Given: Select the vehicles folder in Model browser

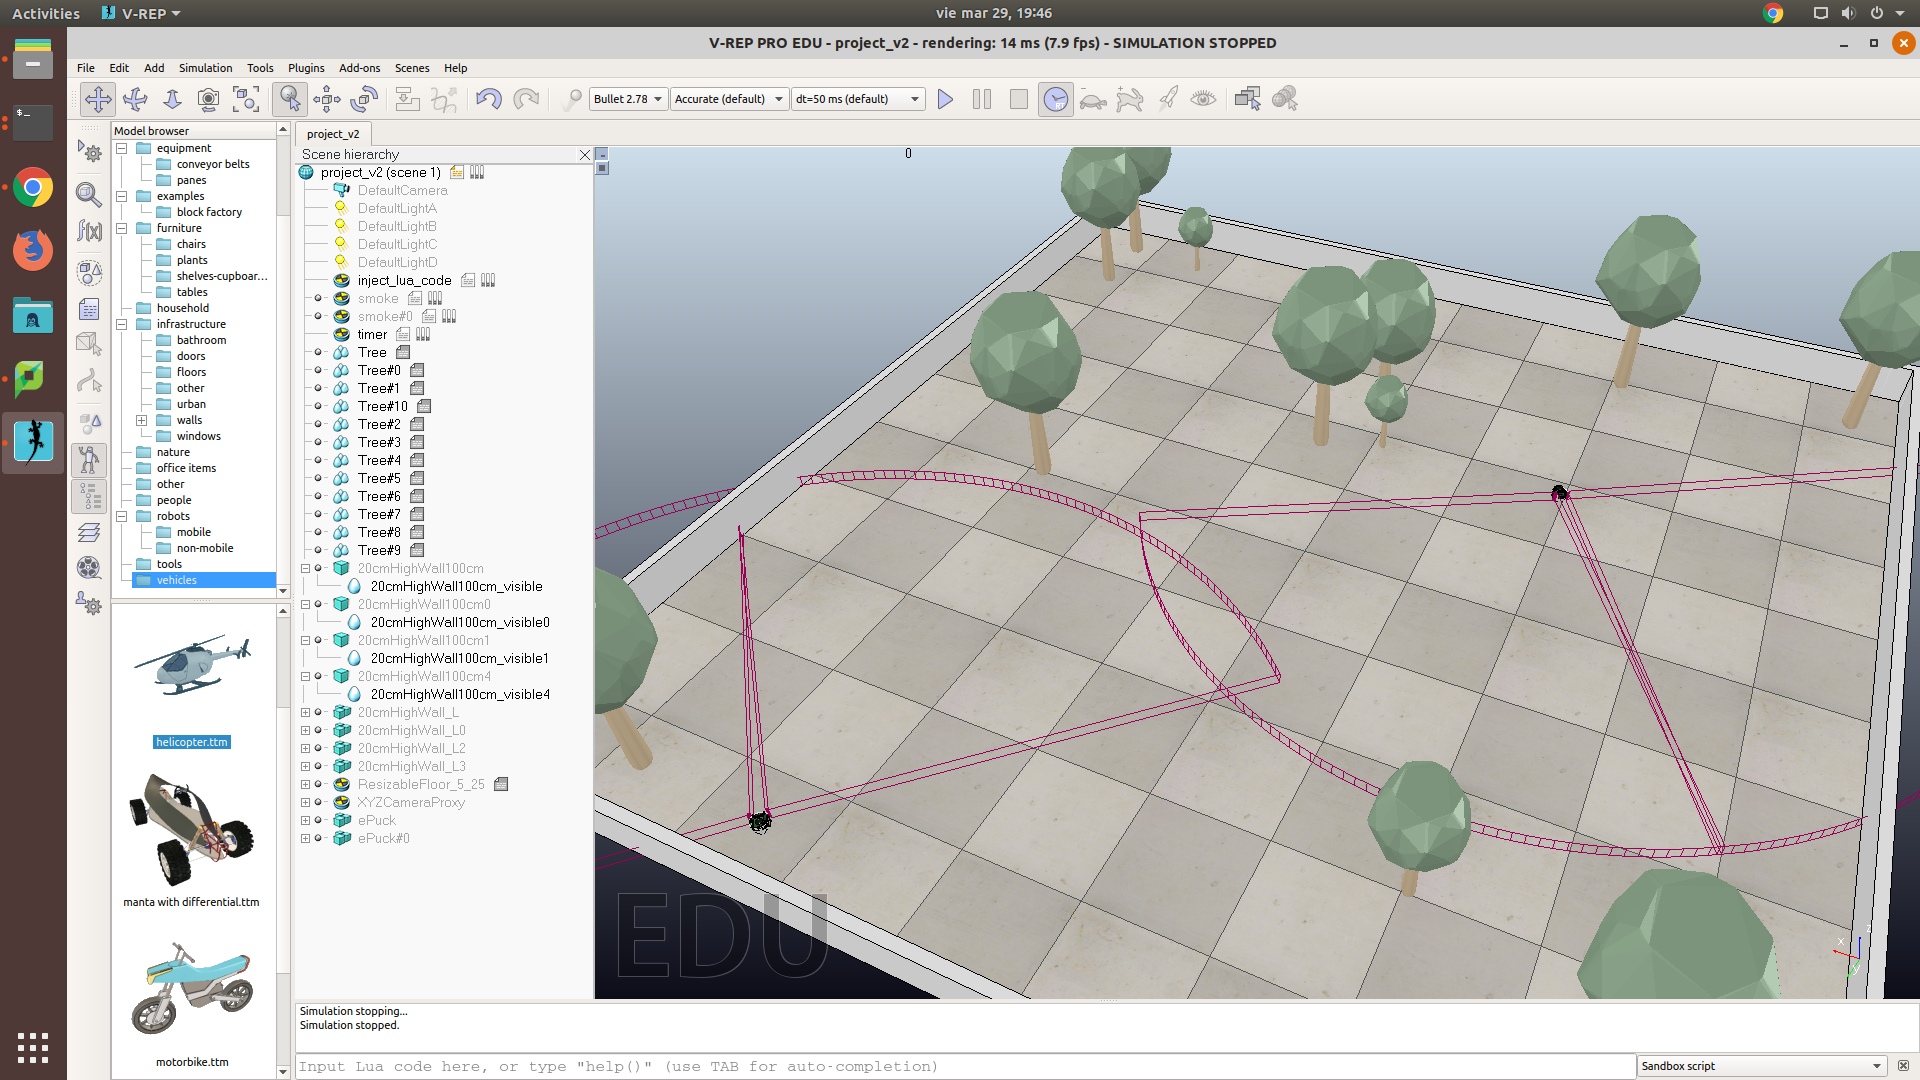Looking at the screenshot, I should [x=177, y=580].
